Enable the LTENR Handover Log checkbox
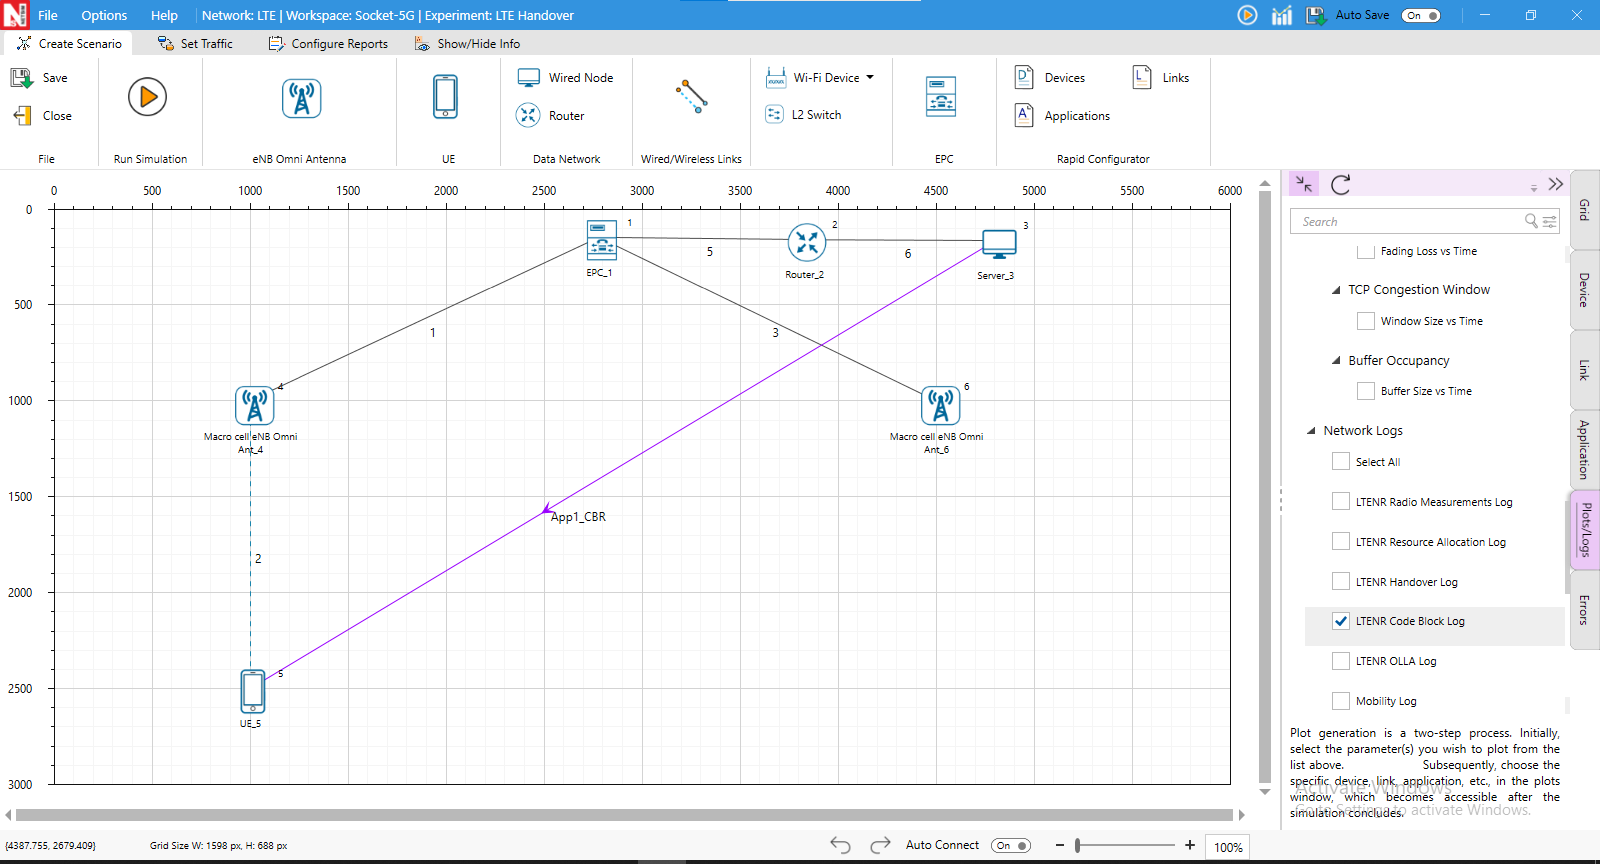Image resolution: width=1600 pixels, height=864 pixels. point(1341,581)
